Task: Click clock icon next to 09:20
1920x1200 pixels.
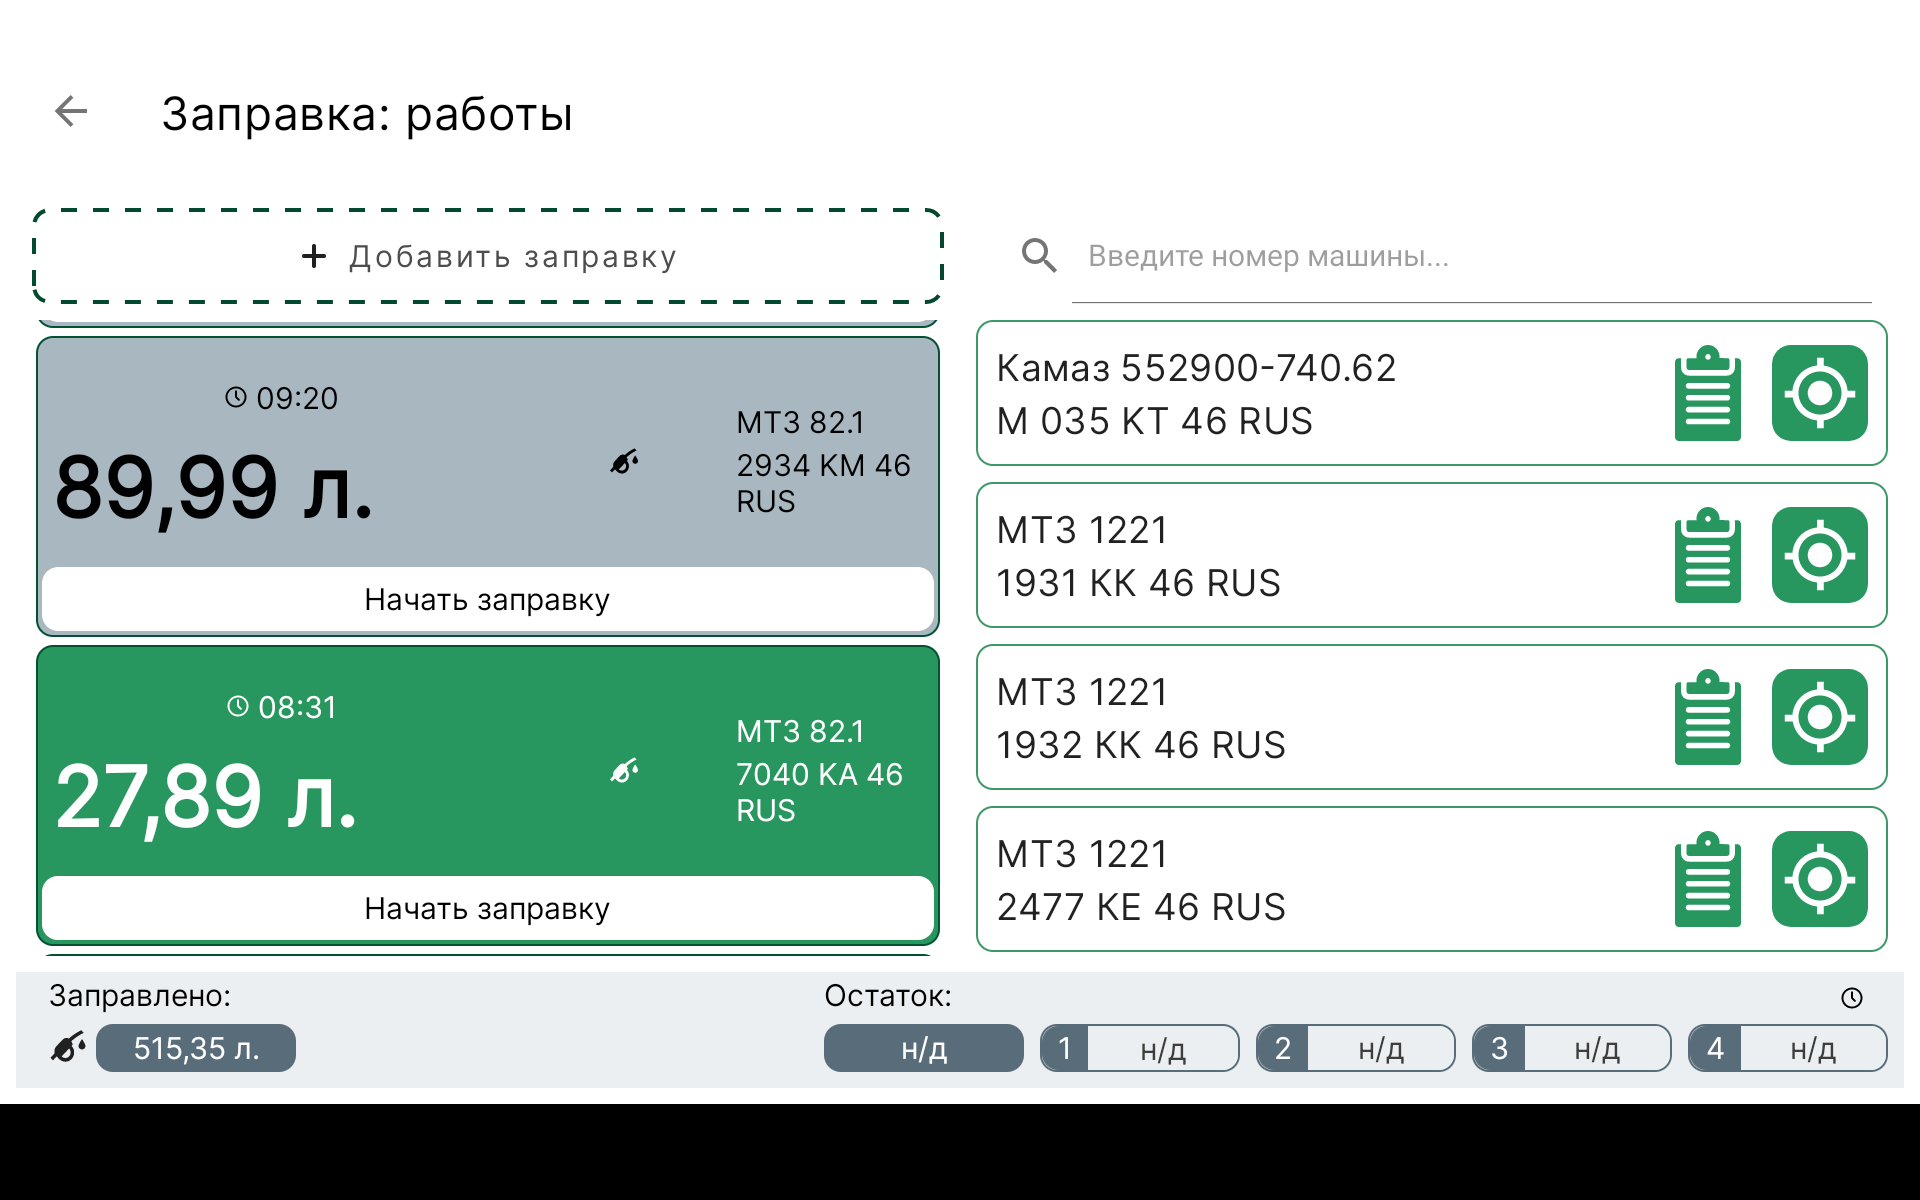Action: 236,397
